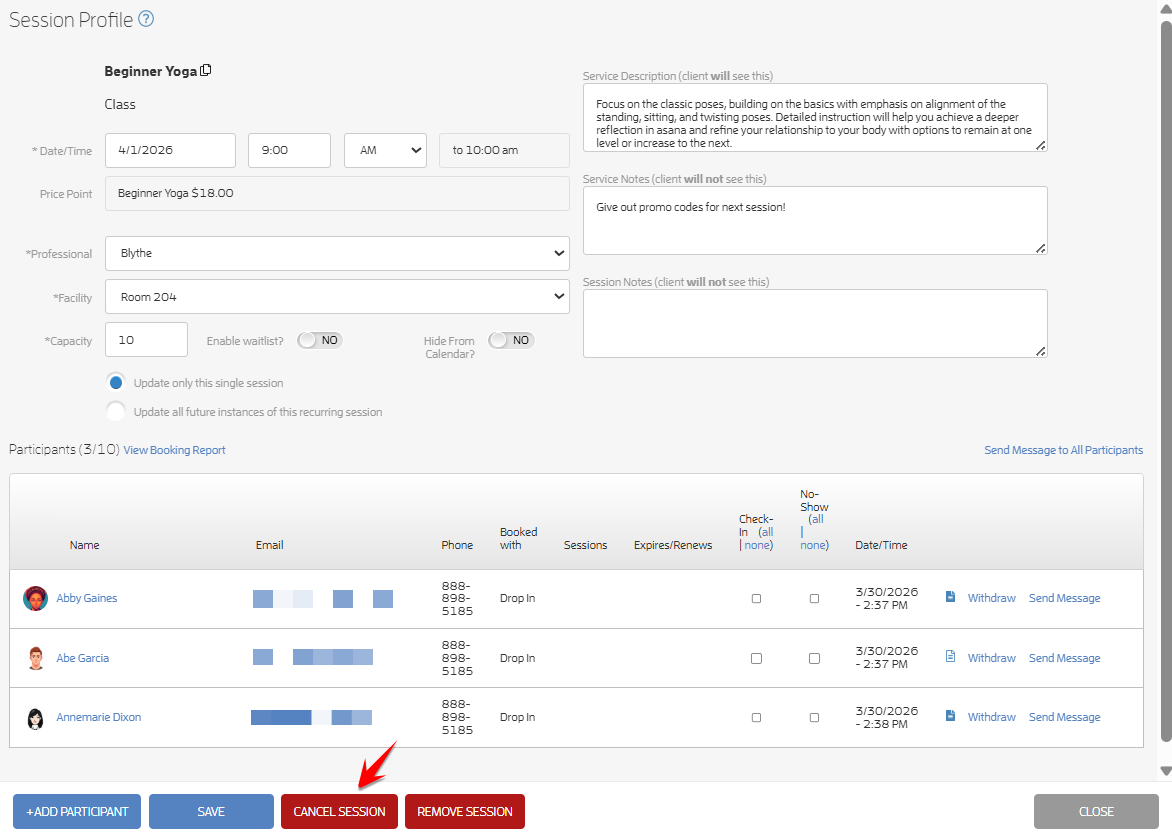The image size is (1172, 840).
Task: Open Abby Gaines avatar picture
Action: (35, 599)
